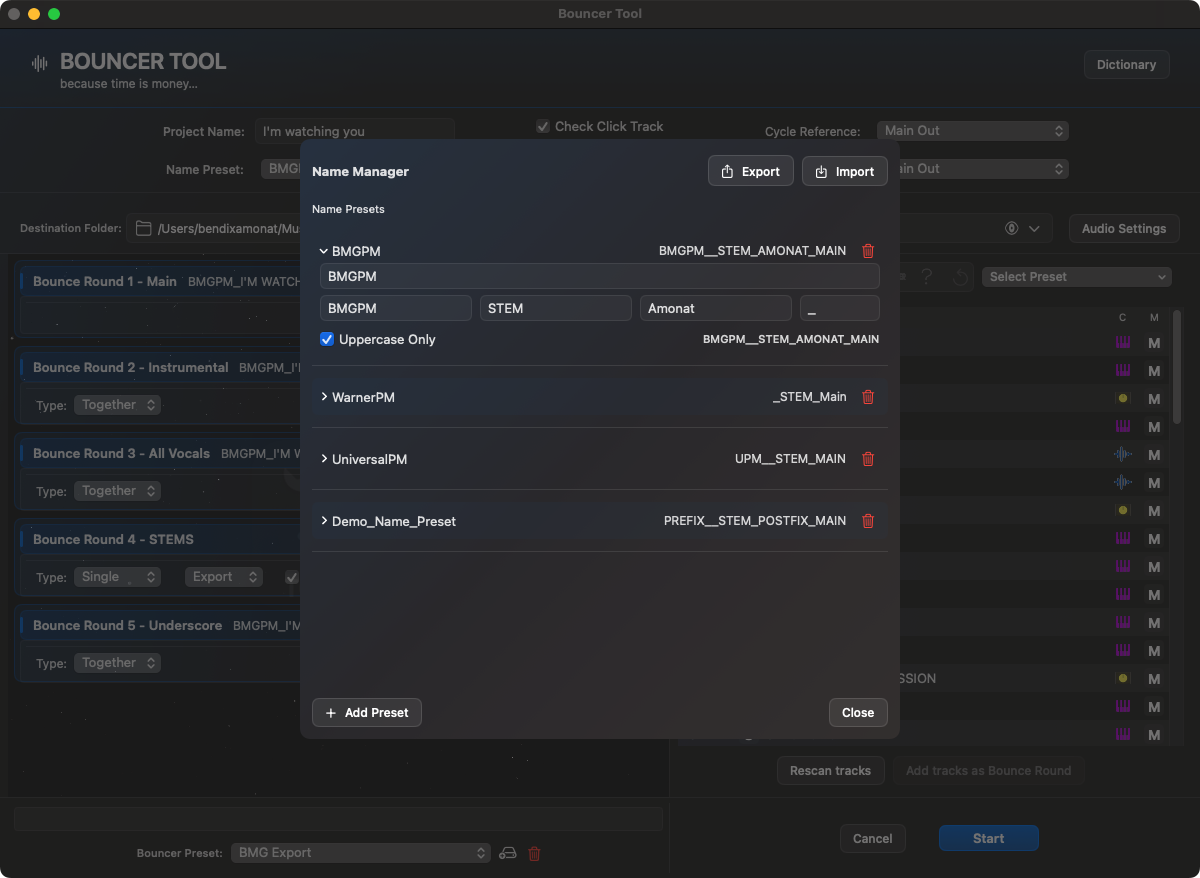Click the Bouncer Tool waveform logo
The height and width of the screenshot is (878, 1200).
pos(40,63)
